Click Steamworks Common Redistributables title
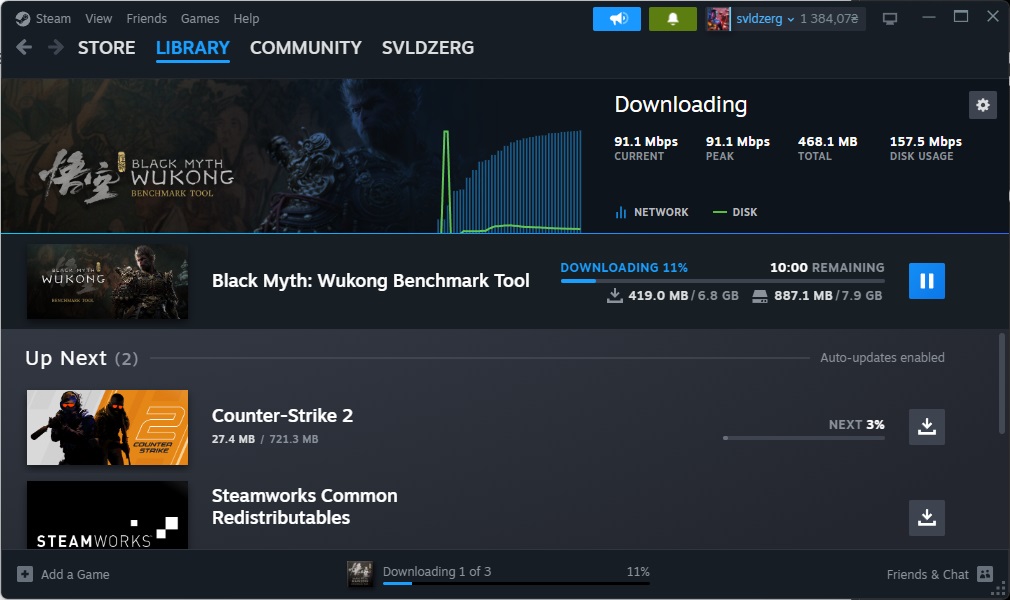This screenshot has height=600, width=1010. (305, 507)
